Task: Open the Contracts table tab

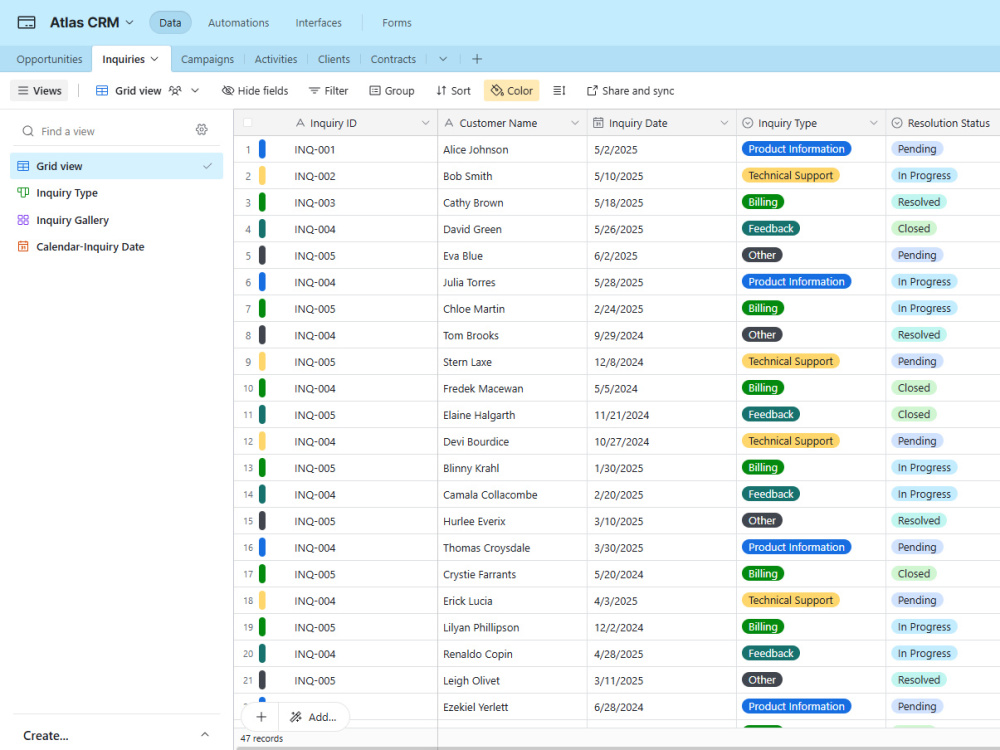Action: (x=393, y=59)
